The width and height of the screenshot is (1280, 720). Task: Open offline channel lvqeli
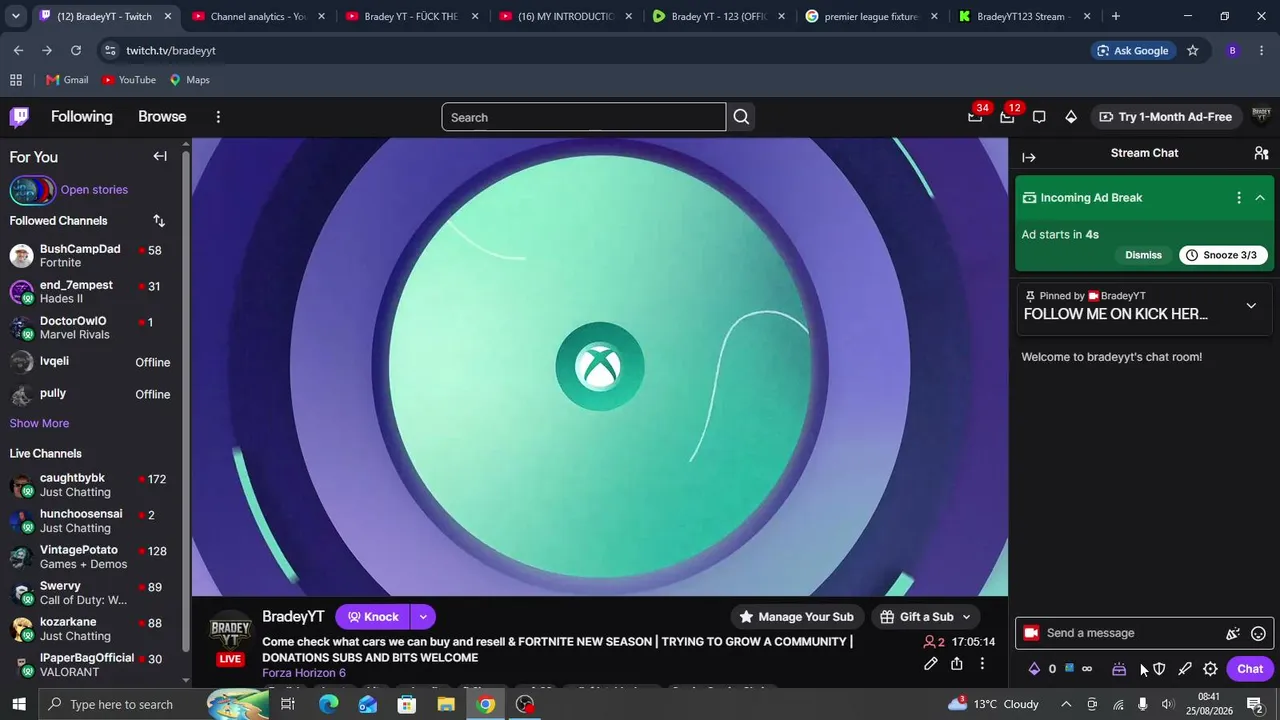coord(90,361)
